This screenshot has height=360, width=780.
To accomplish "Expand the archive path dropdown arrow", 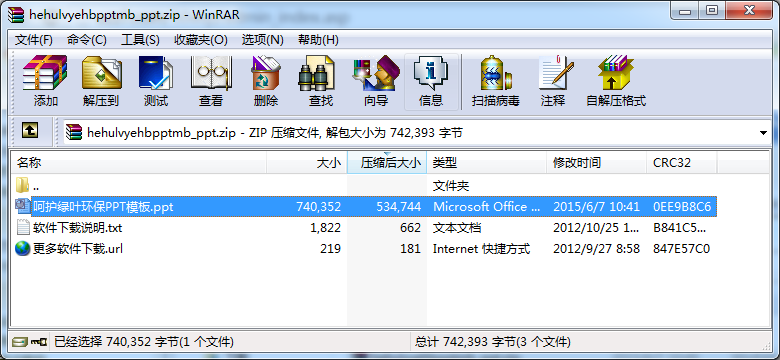I will (x=763, y=133).
